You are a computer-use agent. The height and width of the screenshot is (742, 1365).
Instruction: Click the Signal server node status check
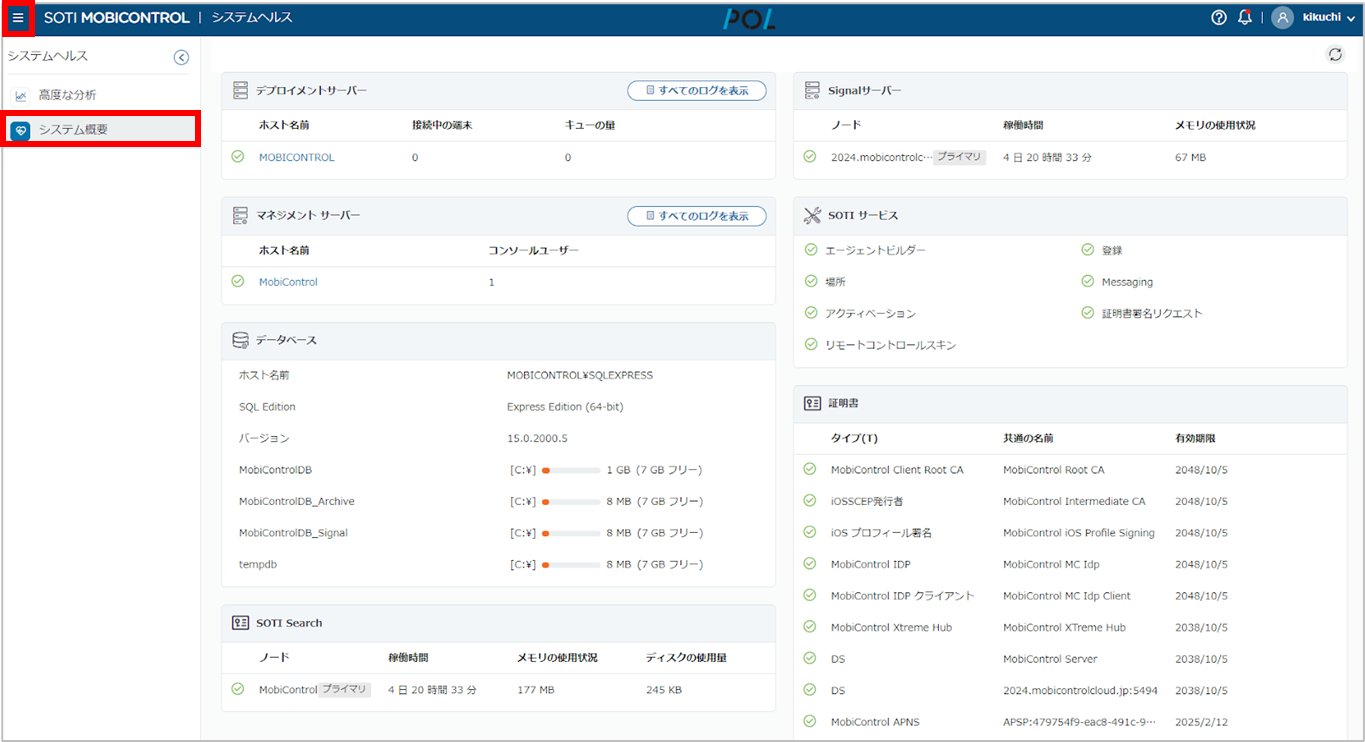[x=810, y=157]
